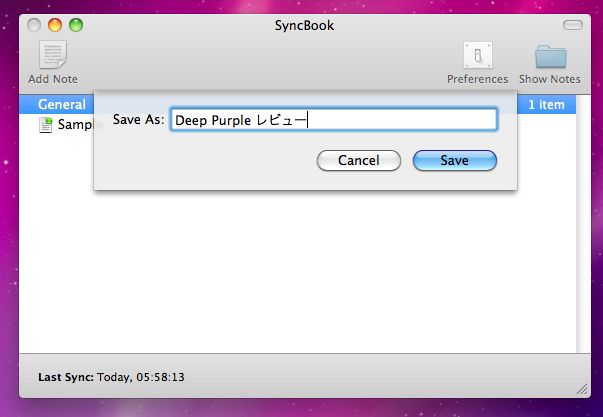Screen dimensions: 603x417
Task: Click the yellow minimize window button
Action: [x=55, y=25]
